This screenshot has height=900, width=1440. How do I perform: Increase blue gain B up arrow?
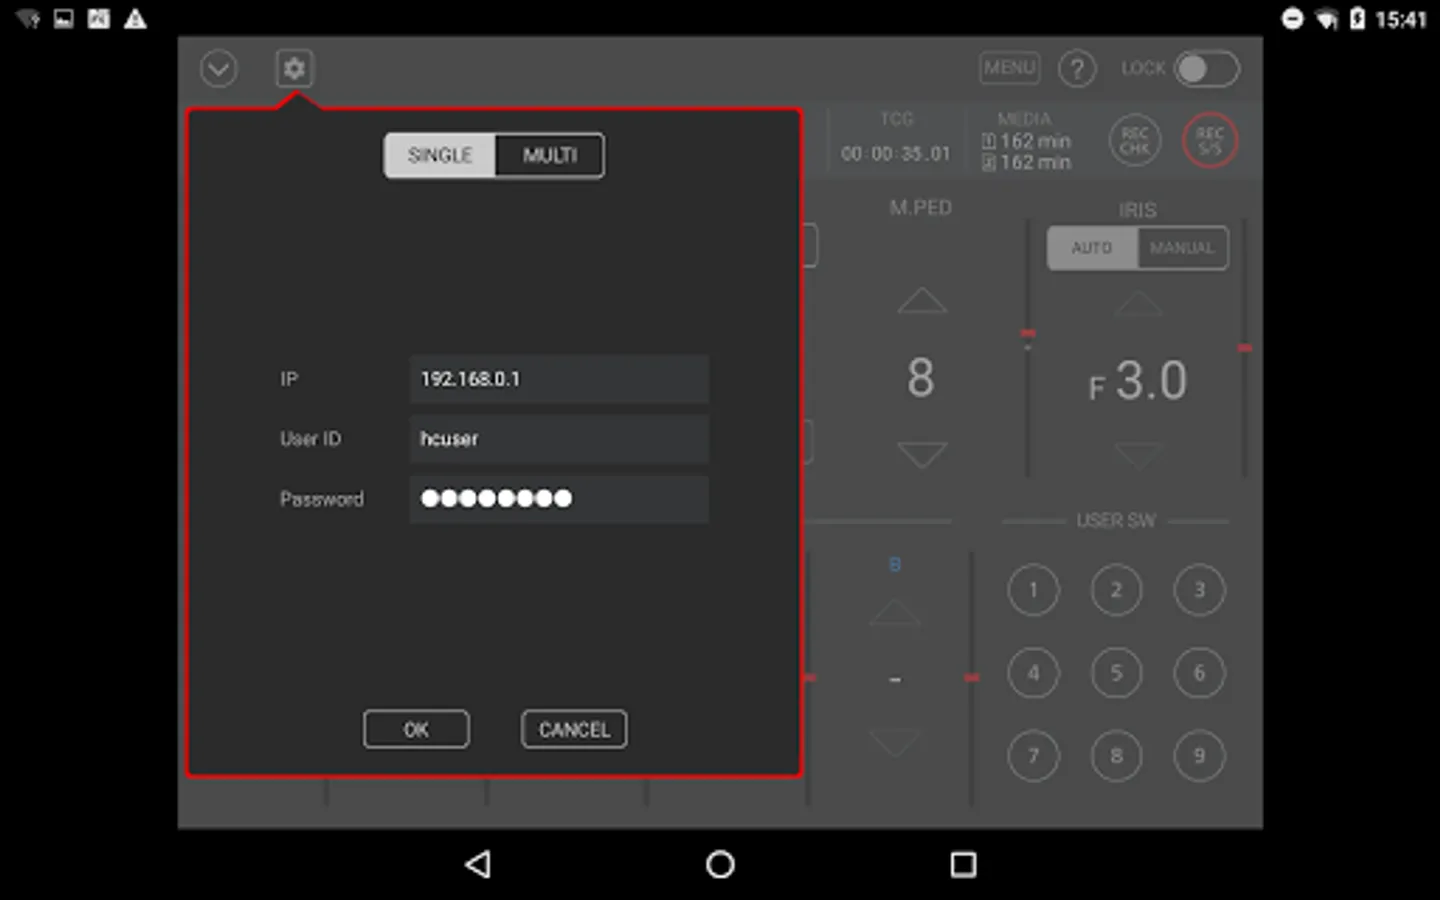(x=895, y=613)
